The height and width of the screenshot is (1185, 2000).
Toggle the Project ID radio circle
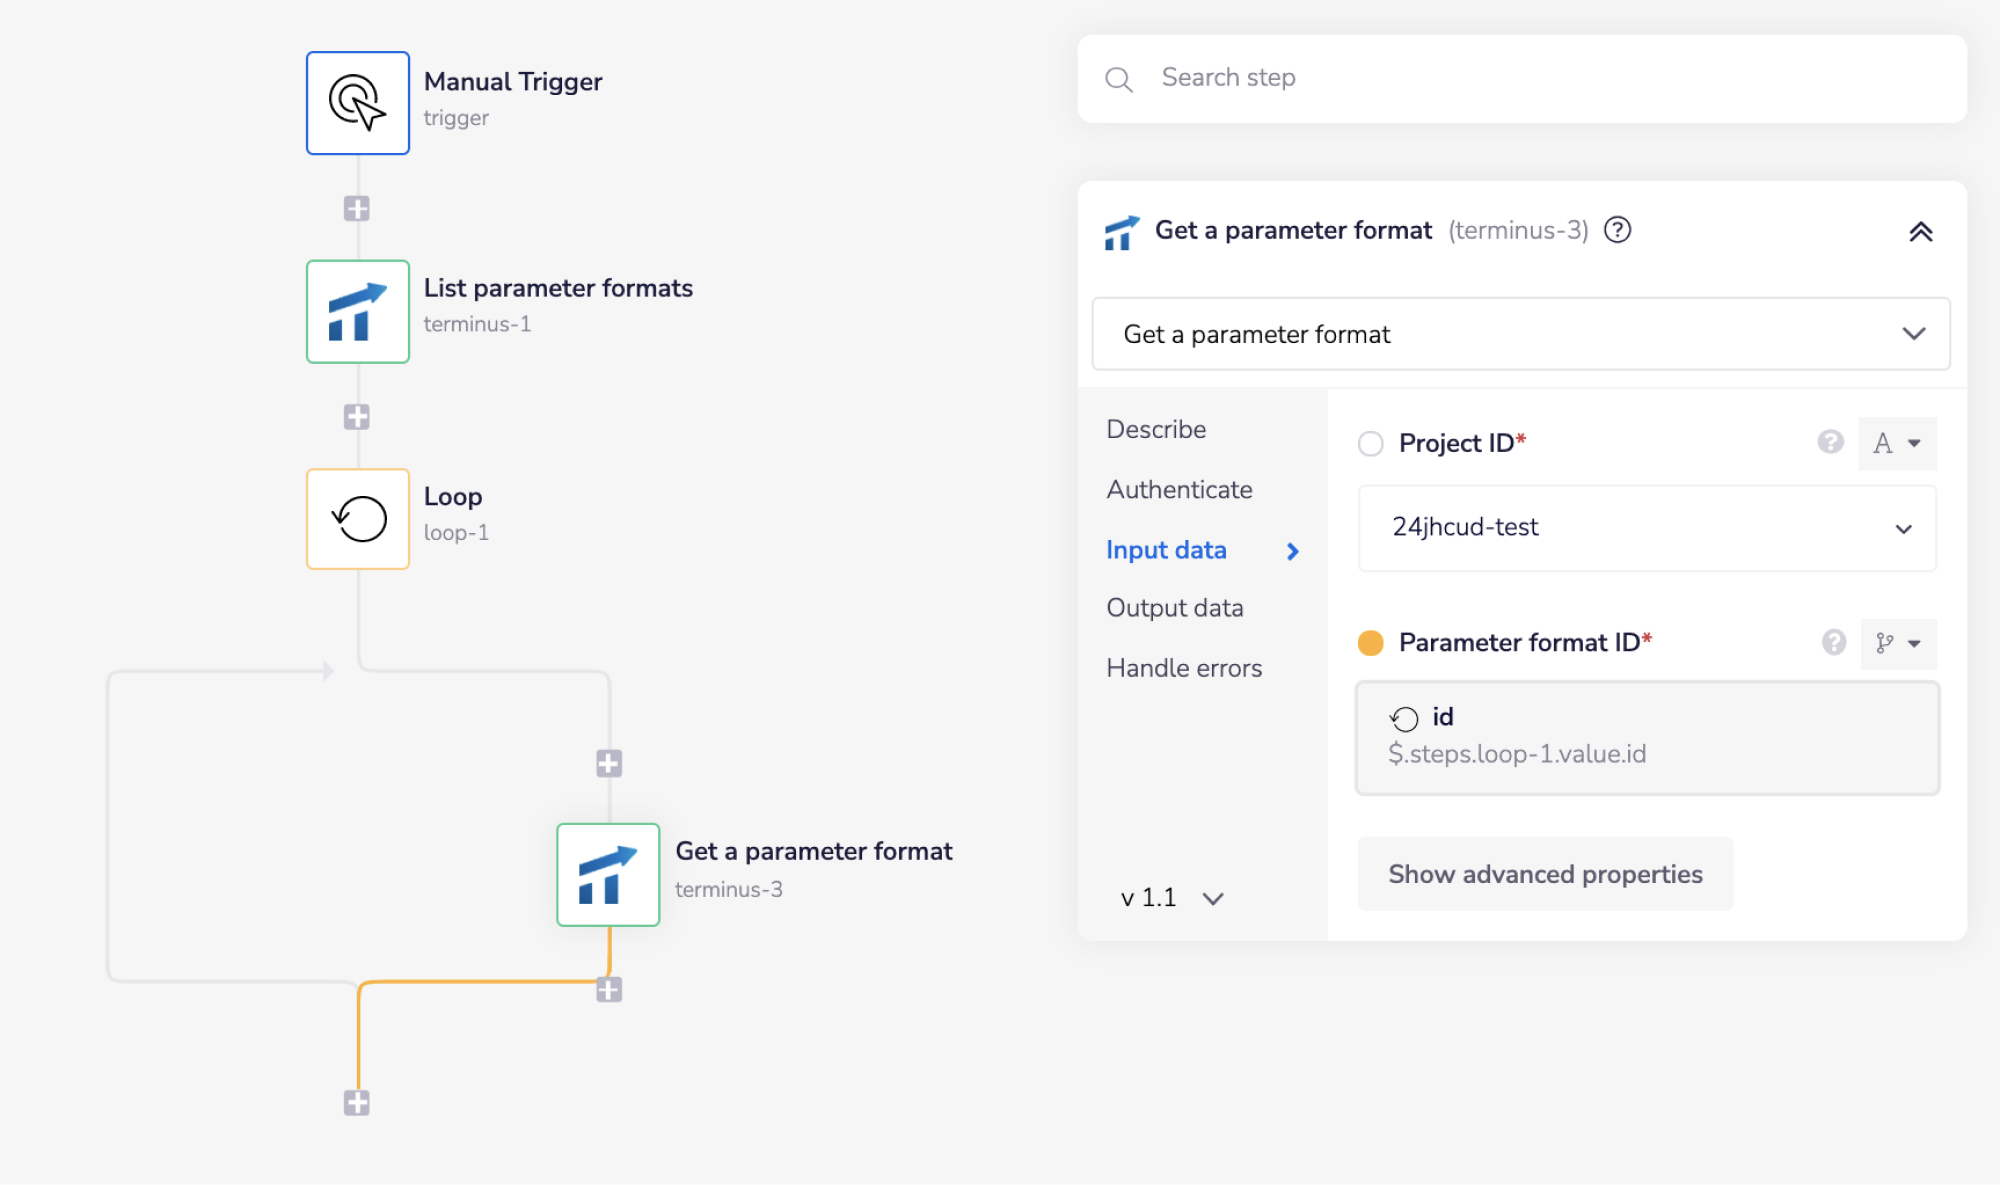coord(1371,443)
